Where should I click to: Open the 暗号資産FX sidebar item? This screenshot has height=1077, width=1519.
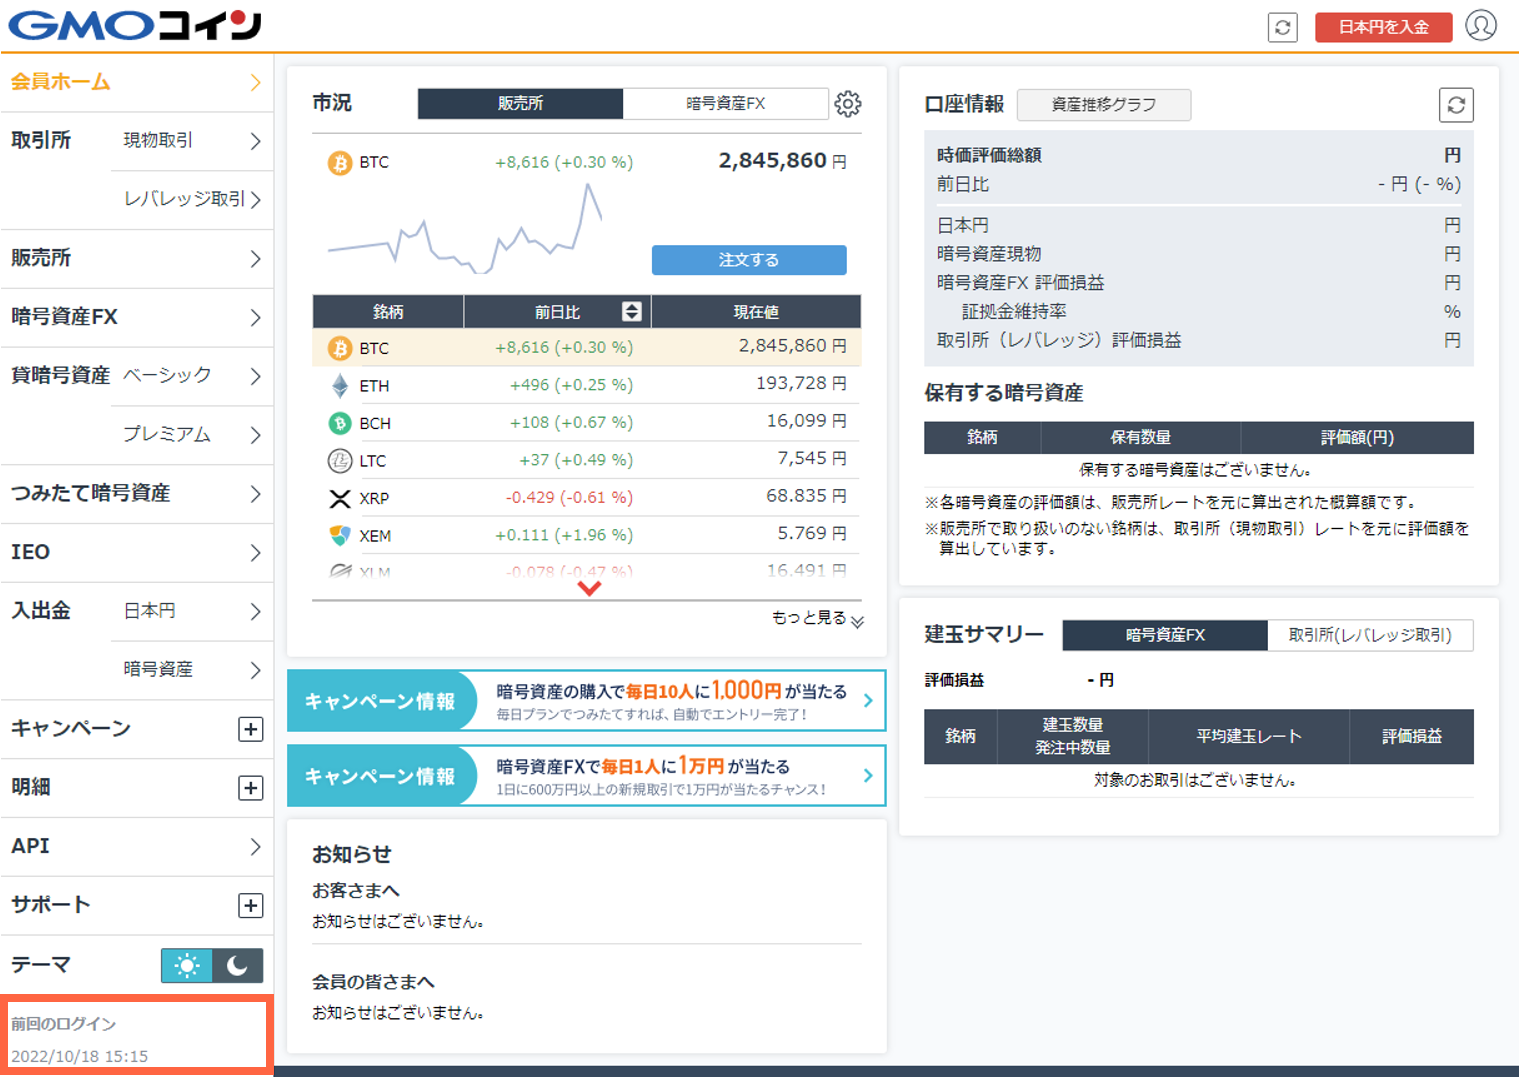coord(136,317)
